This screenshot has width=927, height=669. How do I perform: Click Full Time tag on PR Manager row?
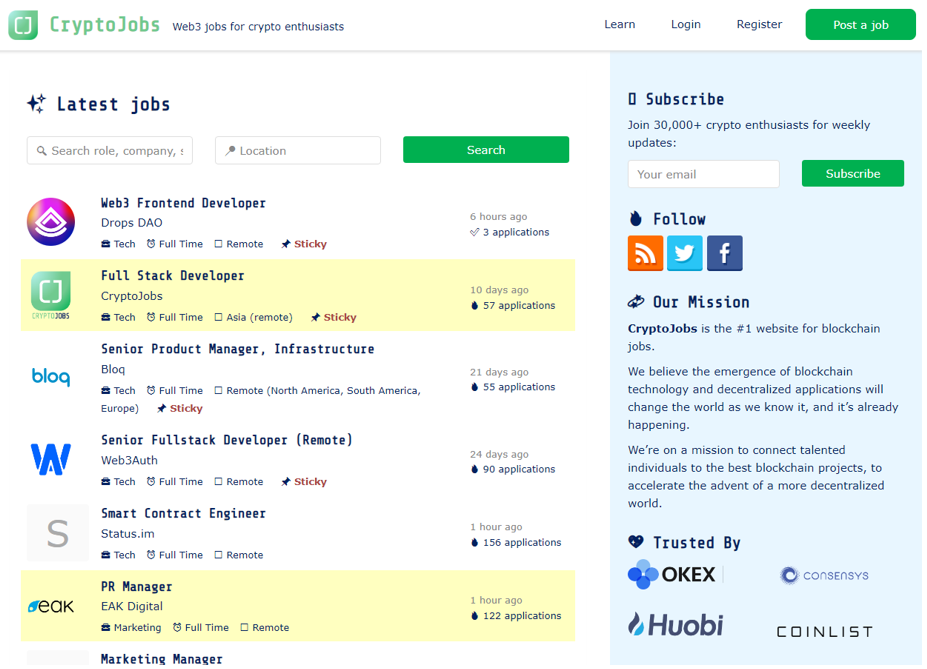click(x=200, y=628)
